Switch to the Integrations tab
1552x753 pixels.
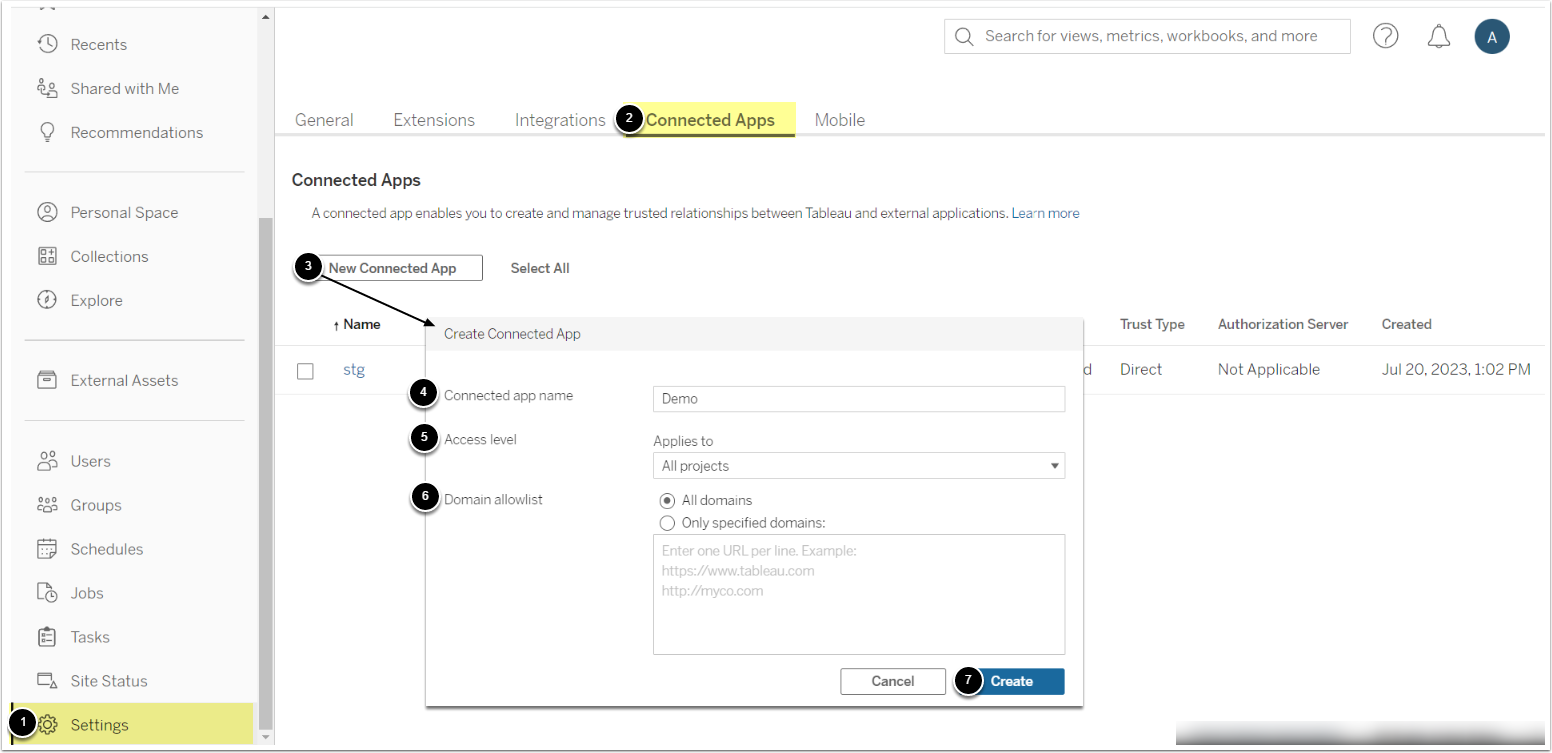point(560,120)
